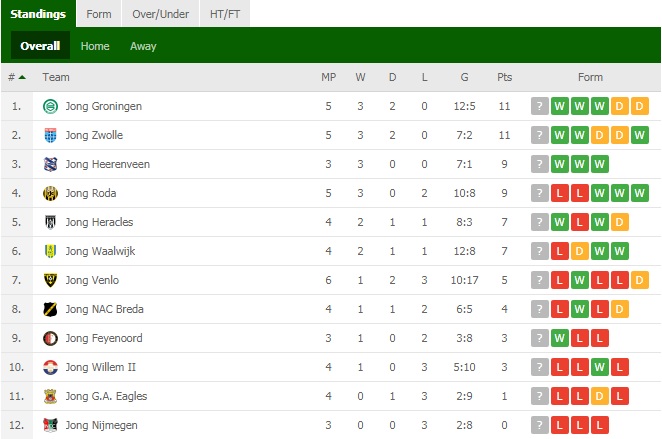Click the Jong Groningen club crest

[x=50, y=106]
